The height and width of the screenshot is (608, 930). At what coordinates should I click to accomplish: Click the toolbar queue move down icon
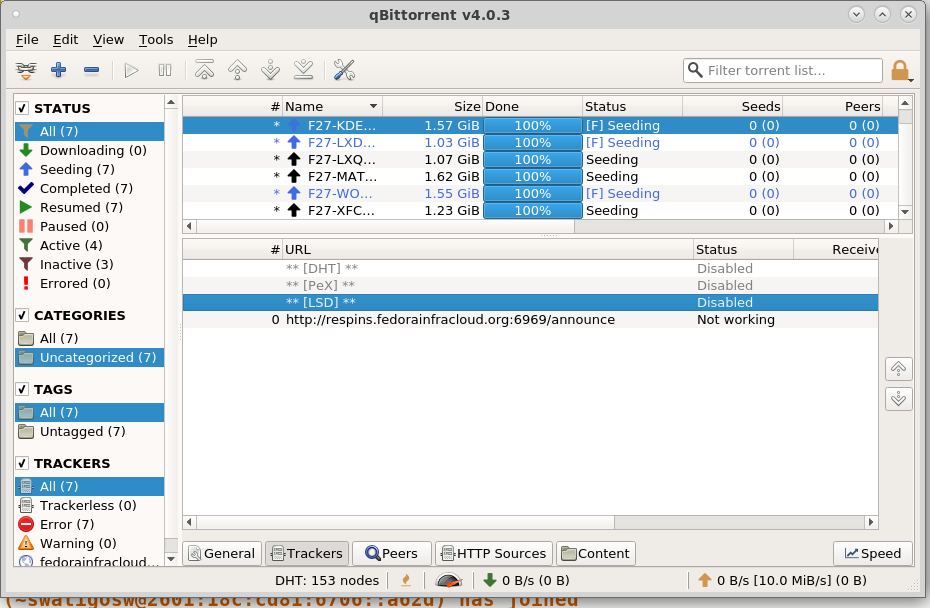tap(270, 70)
